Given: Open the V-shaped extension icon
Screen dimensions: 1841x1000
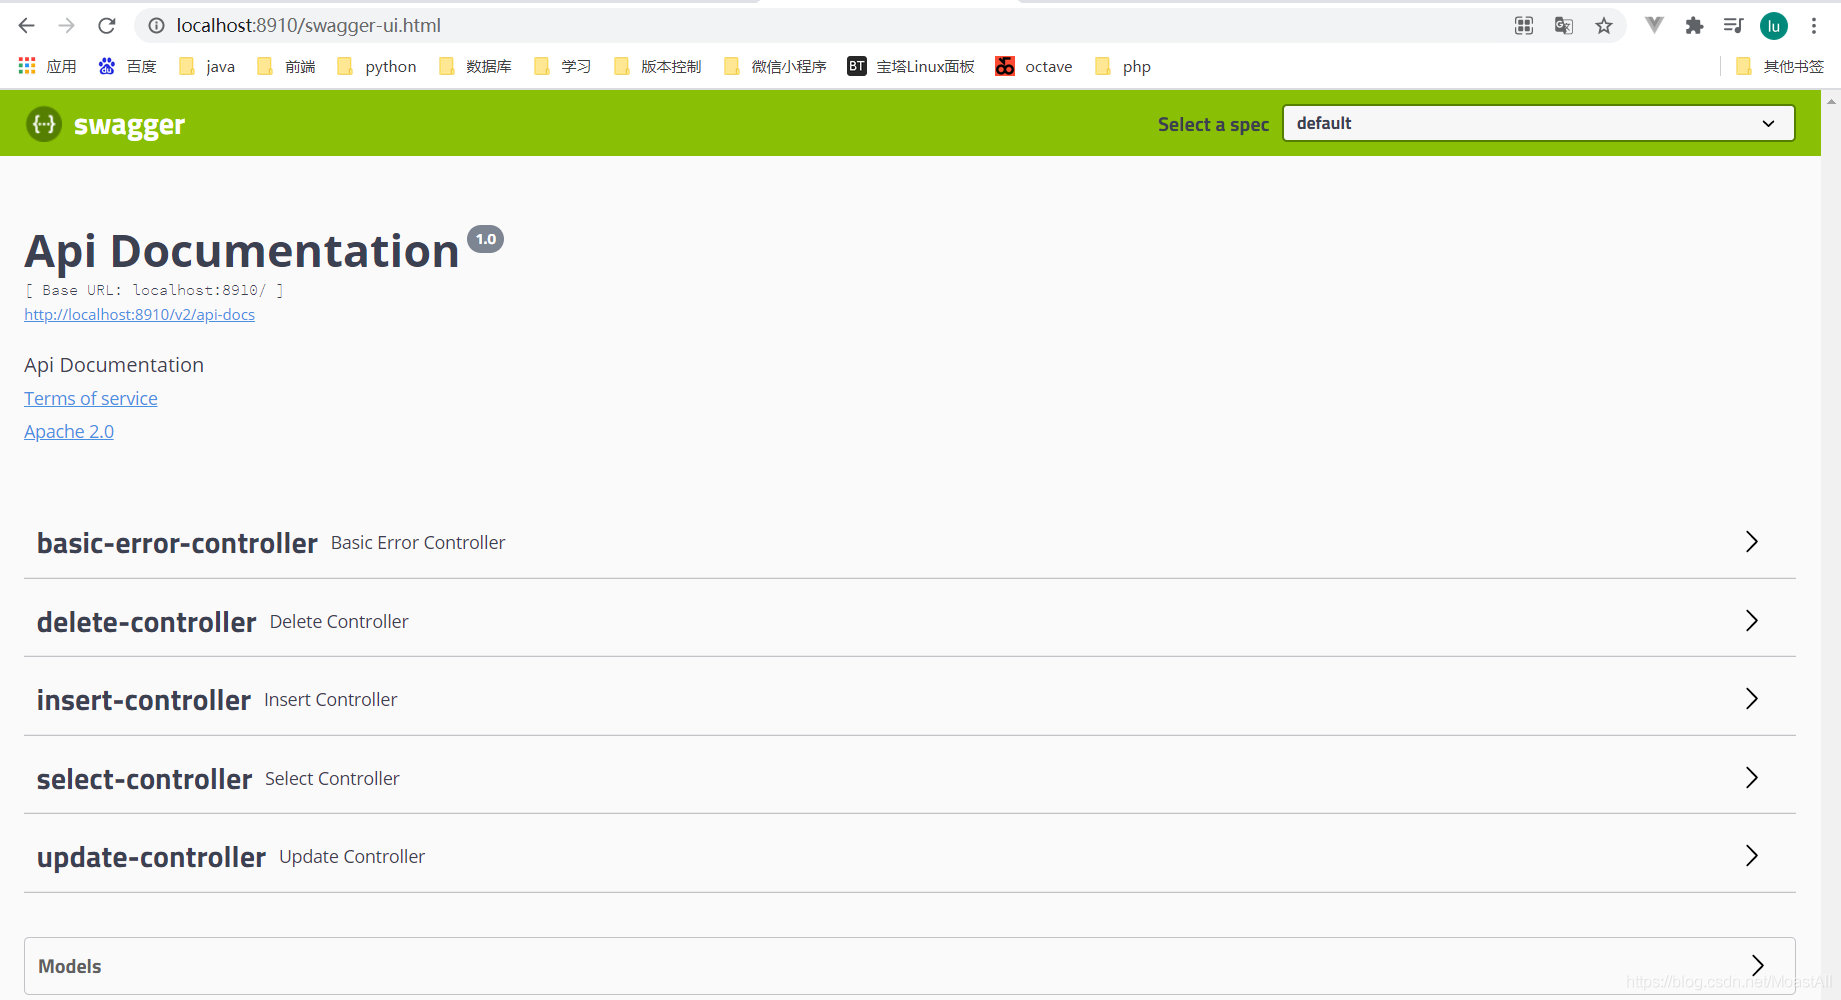Looking at the screenshot, I should pos(1654,26).
